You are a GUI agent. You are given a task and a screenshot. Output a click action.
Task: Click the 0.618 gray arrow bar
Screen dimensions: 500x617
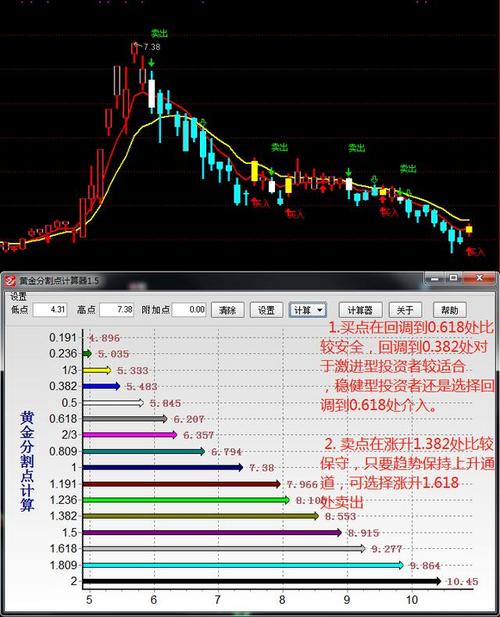pyautogui.click(x=125, y=419)
